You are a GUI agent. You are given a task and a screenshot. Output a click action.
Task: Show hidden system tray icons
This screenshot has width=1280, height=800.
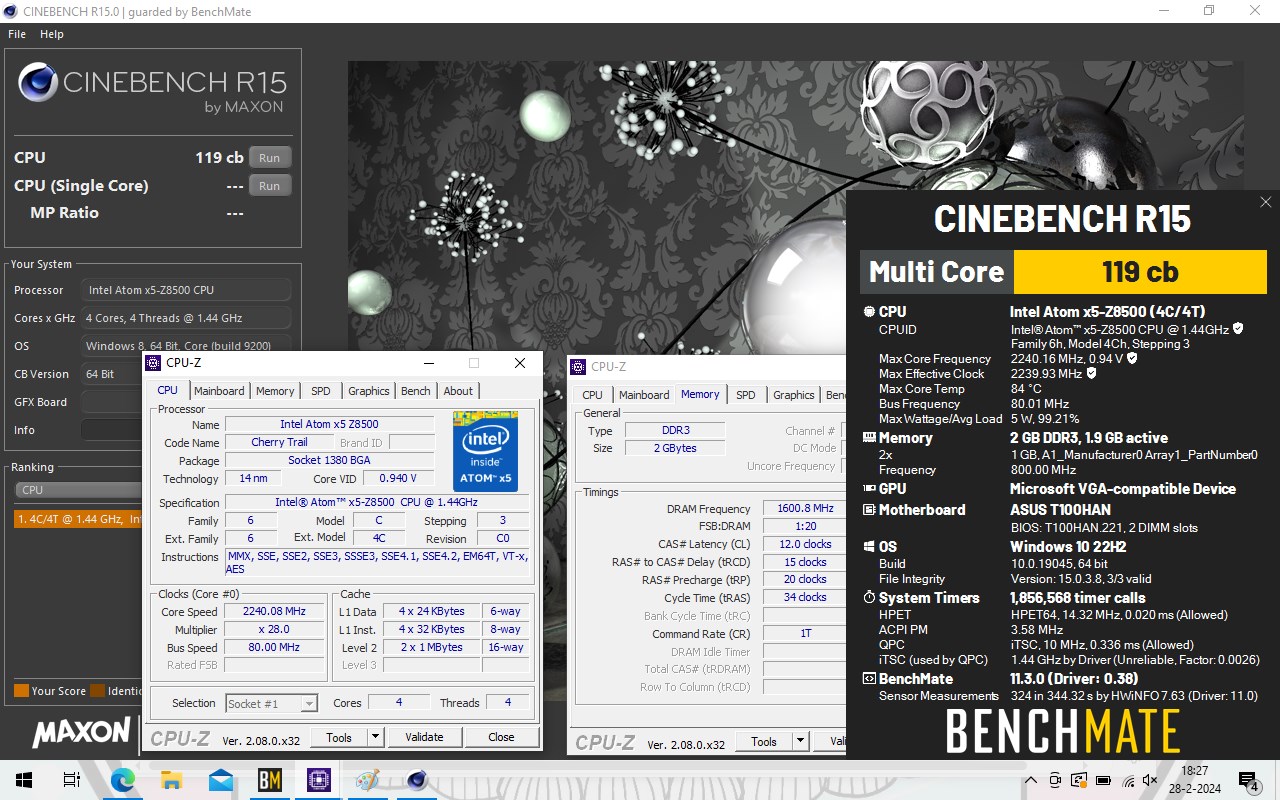point(1031,780)
